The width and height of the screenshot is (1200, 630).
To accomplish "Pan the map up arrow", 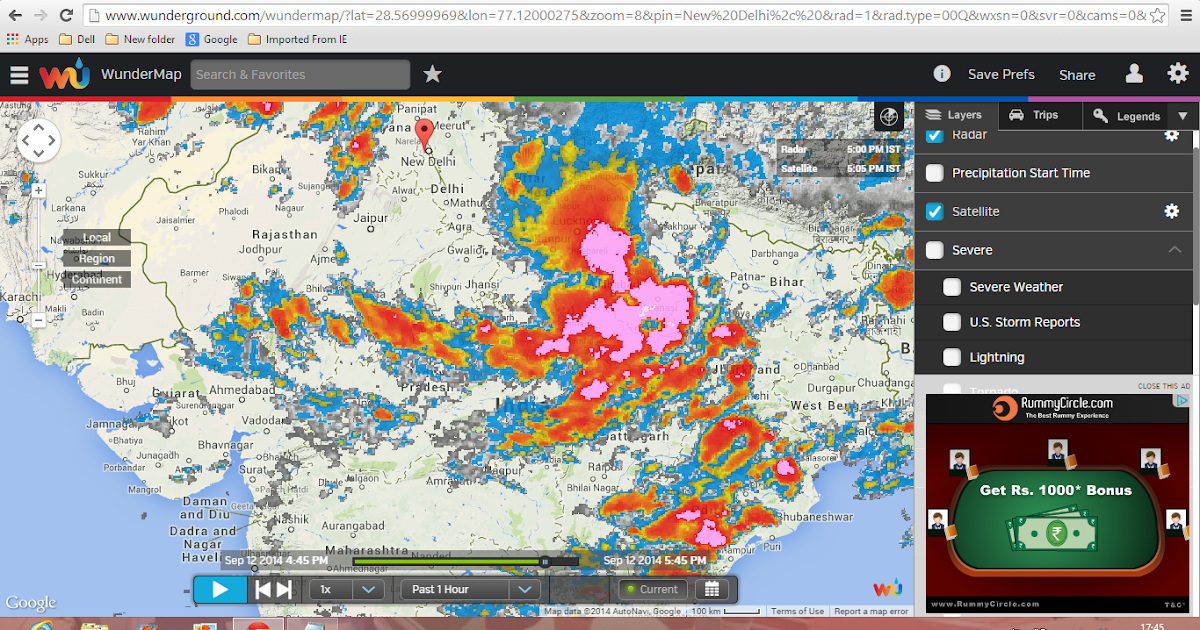I will click(39, 128).
